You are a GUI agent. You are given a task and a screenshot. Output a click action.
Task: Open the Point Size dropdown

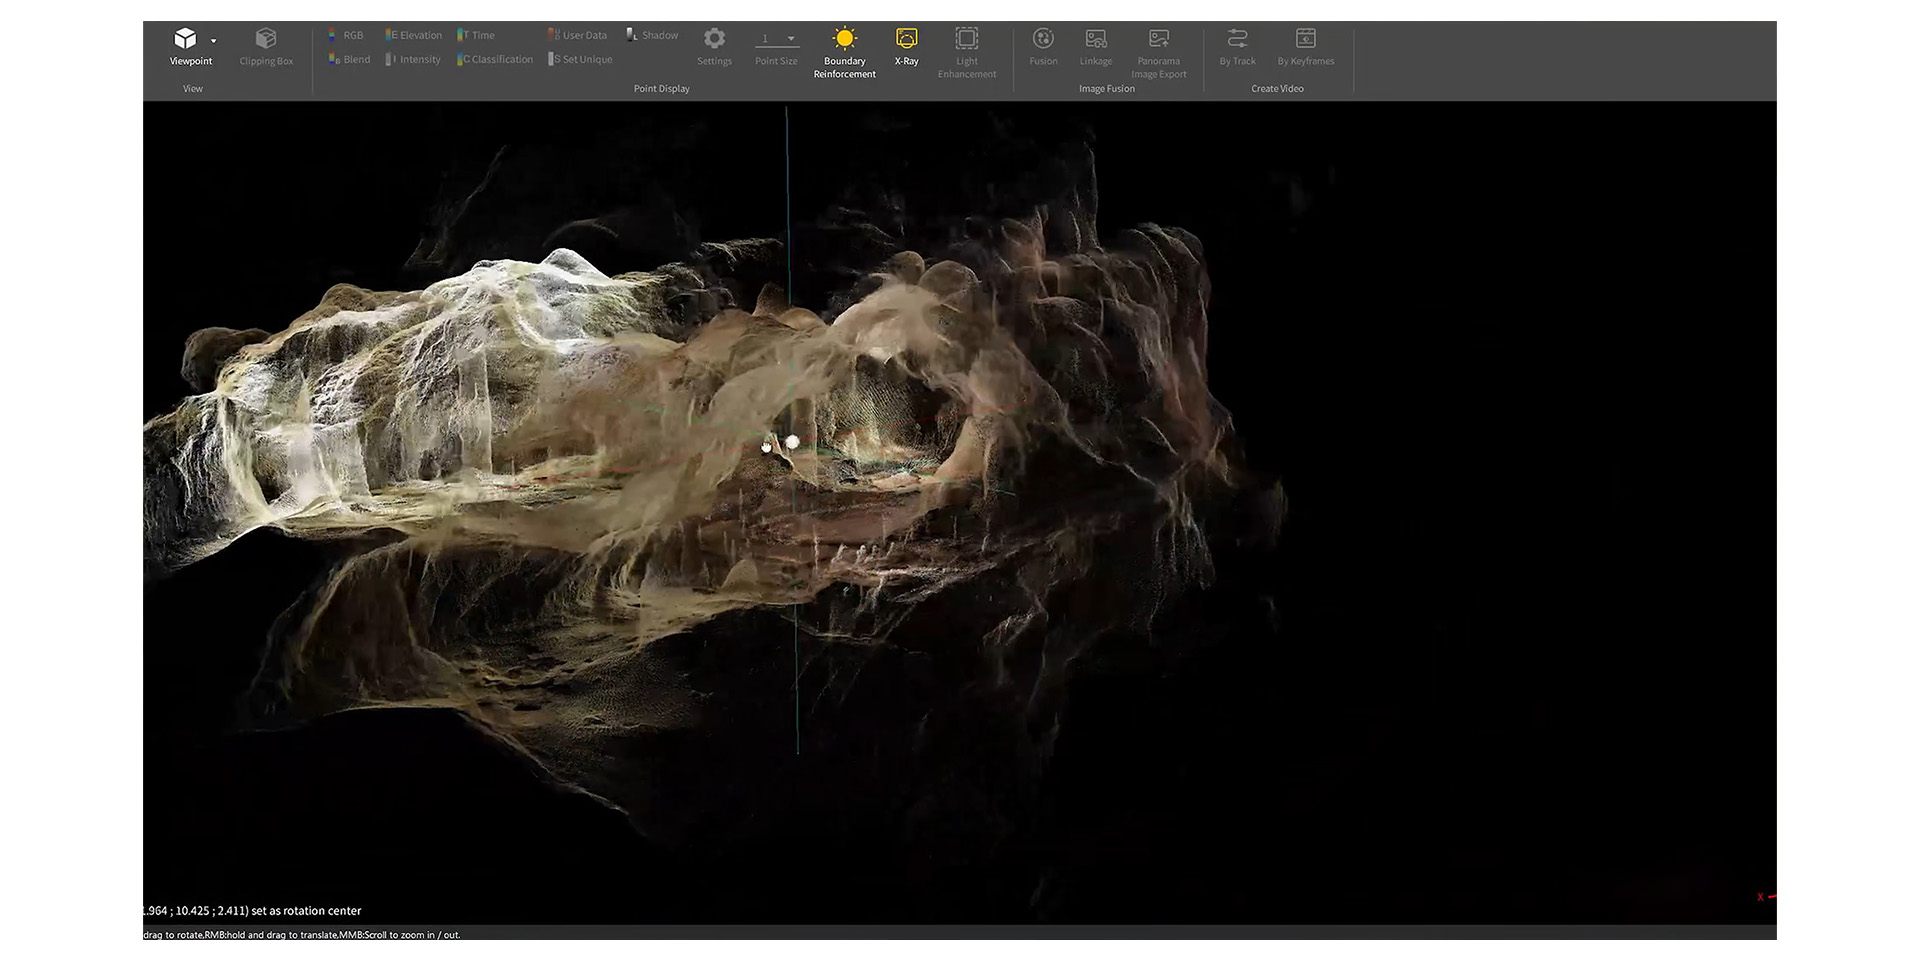pyautogui.click(x=790, y=39)
